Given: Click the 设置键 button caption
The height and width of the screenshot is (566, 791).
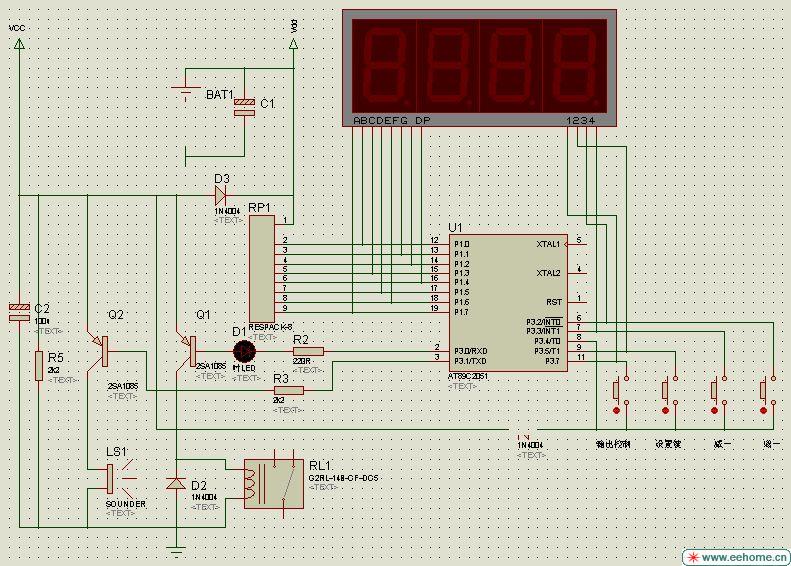Looking at the screenshot, I should coord(668,444).
